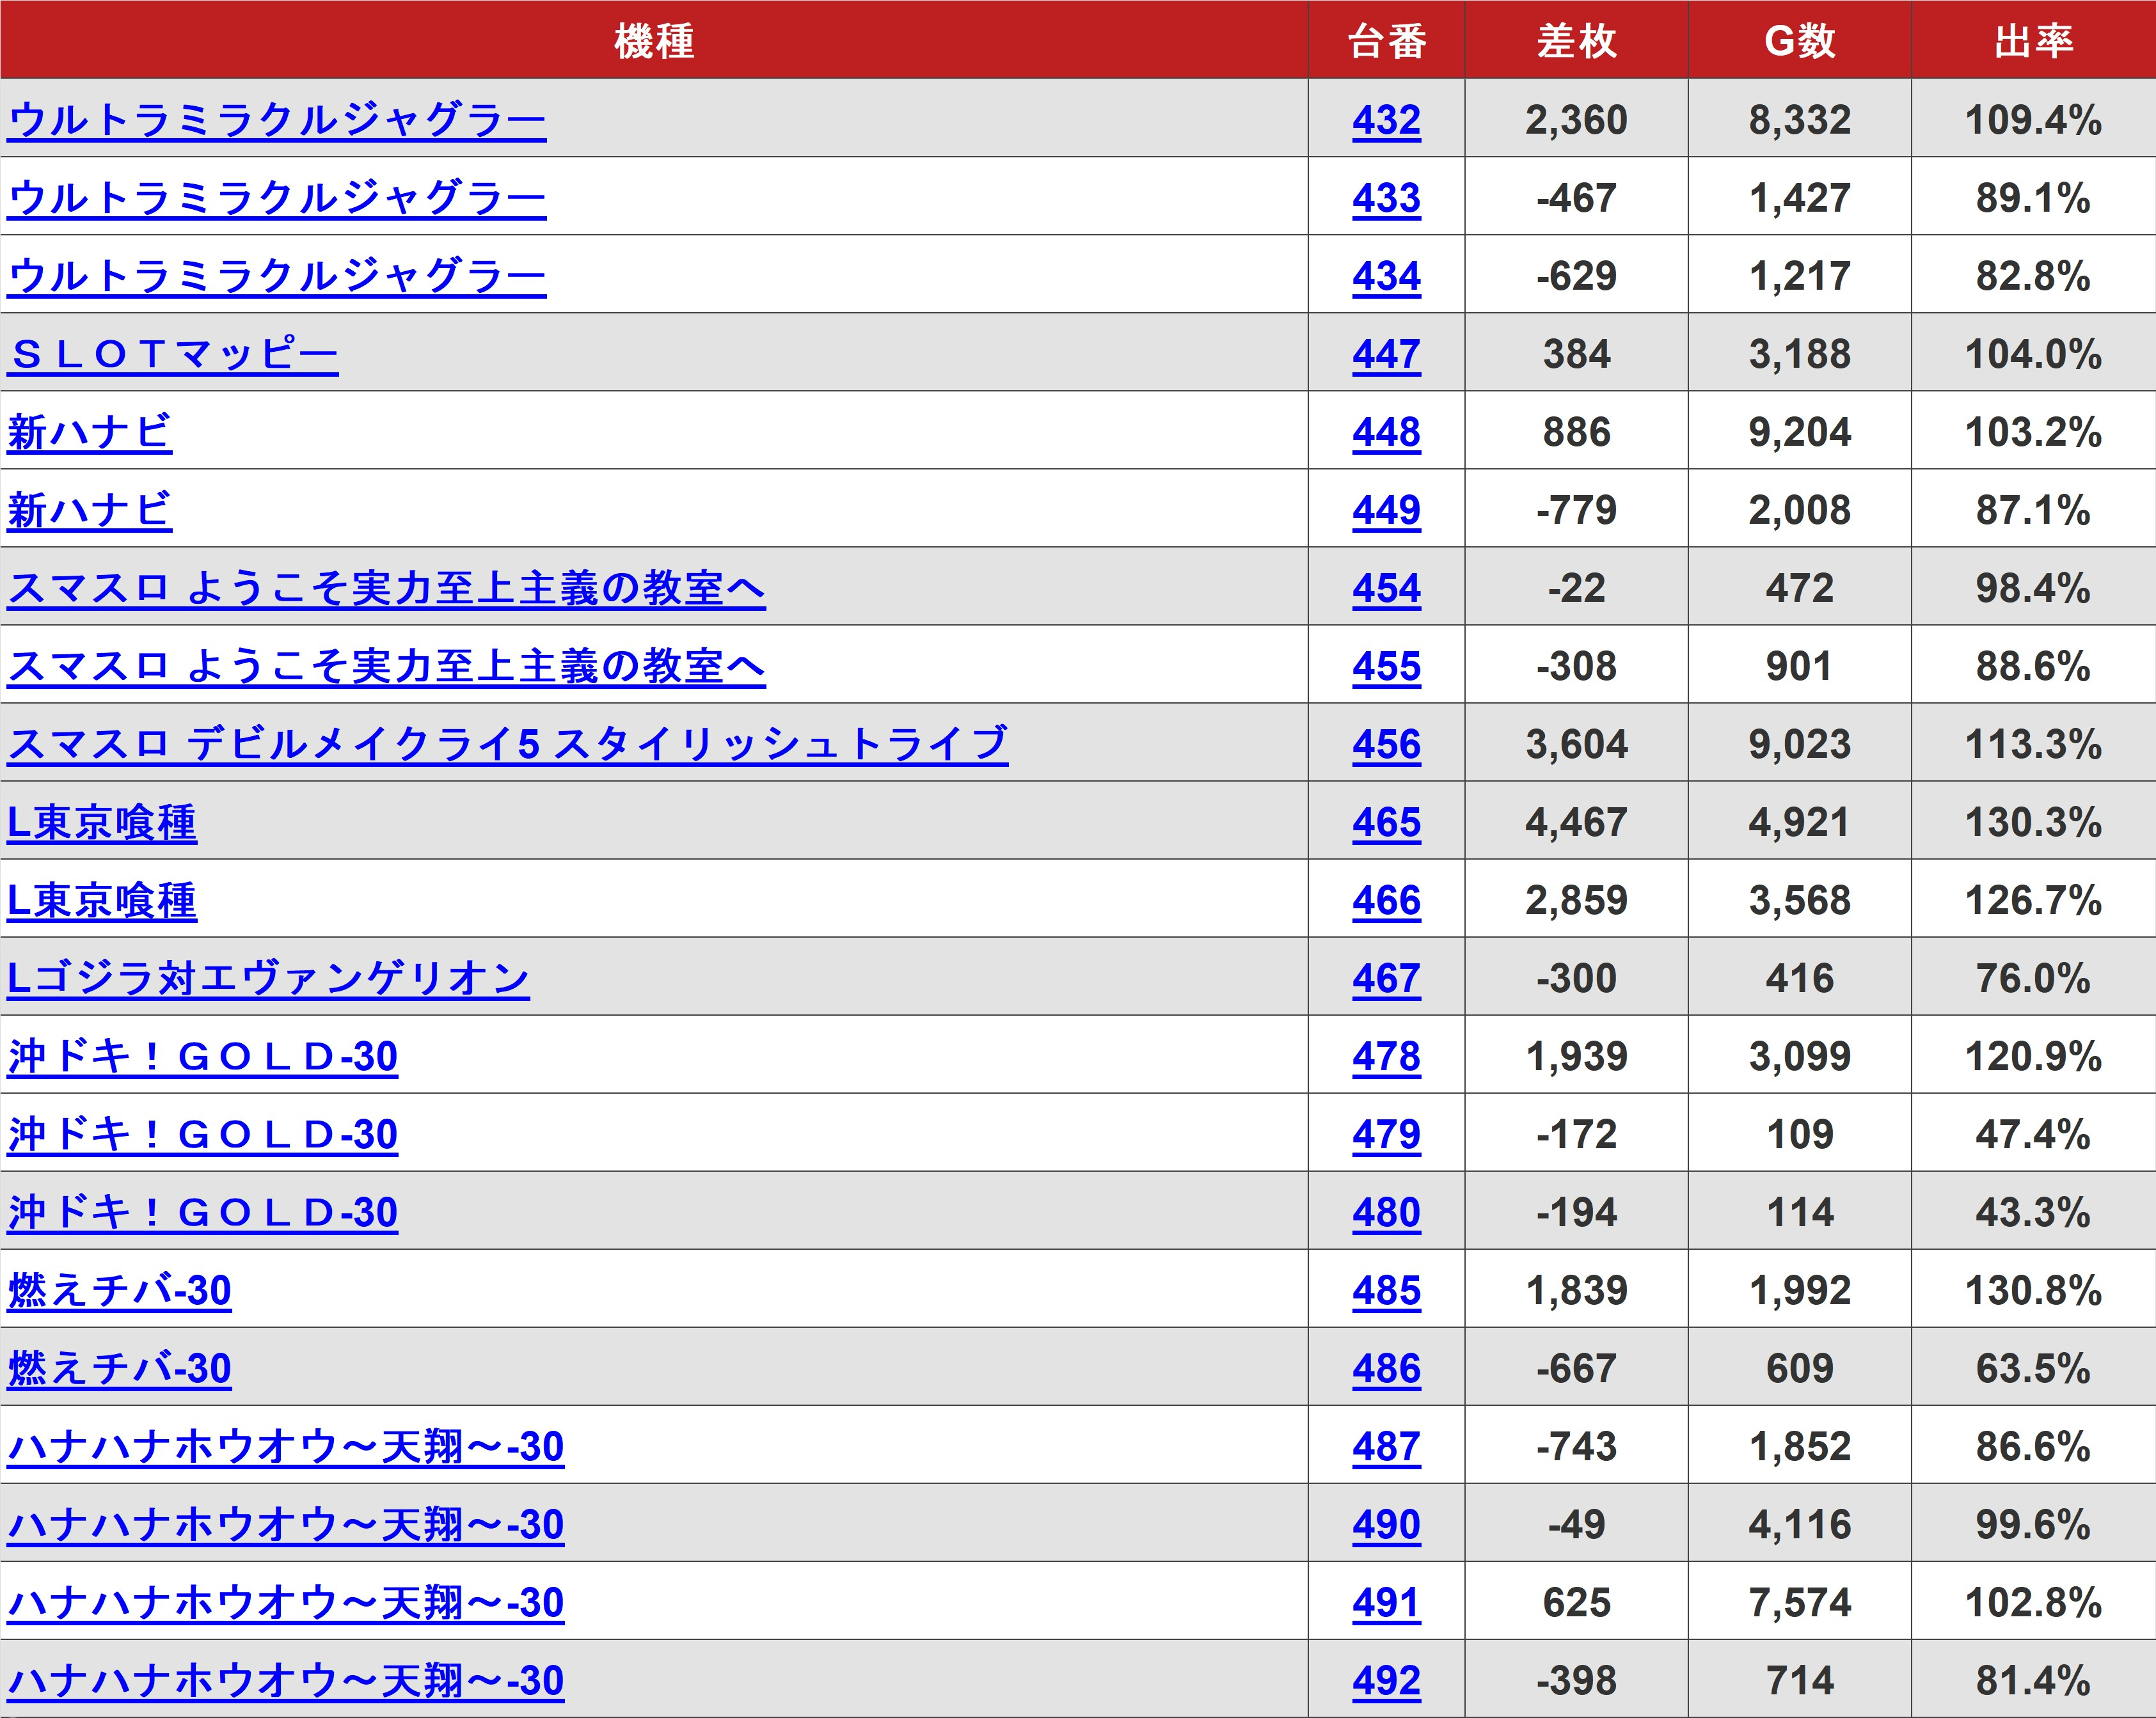Image resolution: width=2156 pixels, height=1718 pixels.
Task: Click machine number 487 link
Action: coord(1386,1446)
